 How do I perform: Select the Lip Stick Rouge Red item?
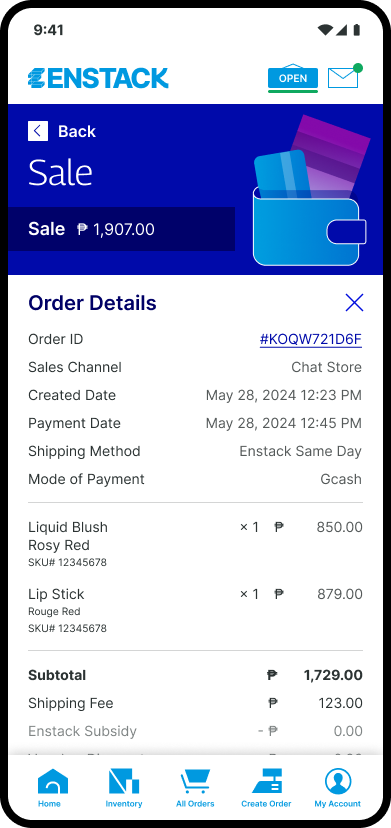[x=195, y=610]
